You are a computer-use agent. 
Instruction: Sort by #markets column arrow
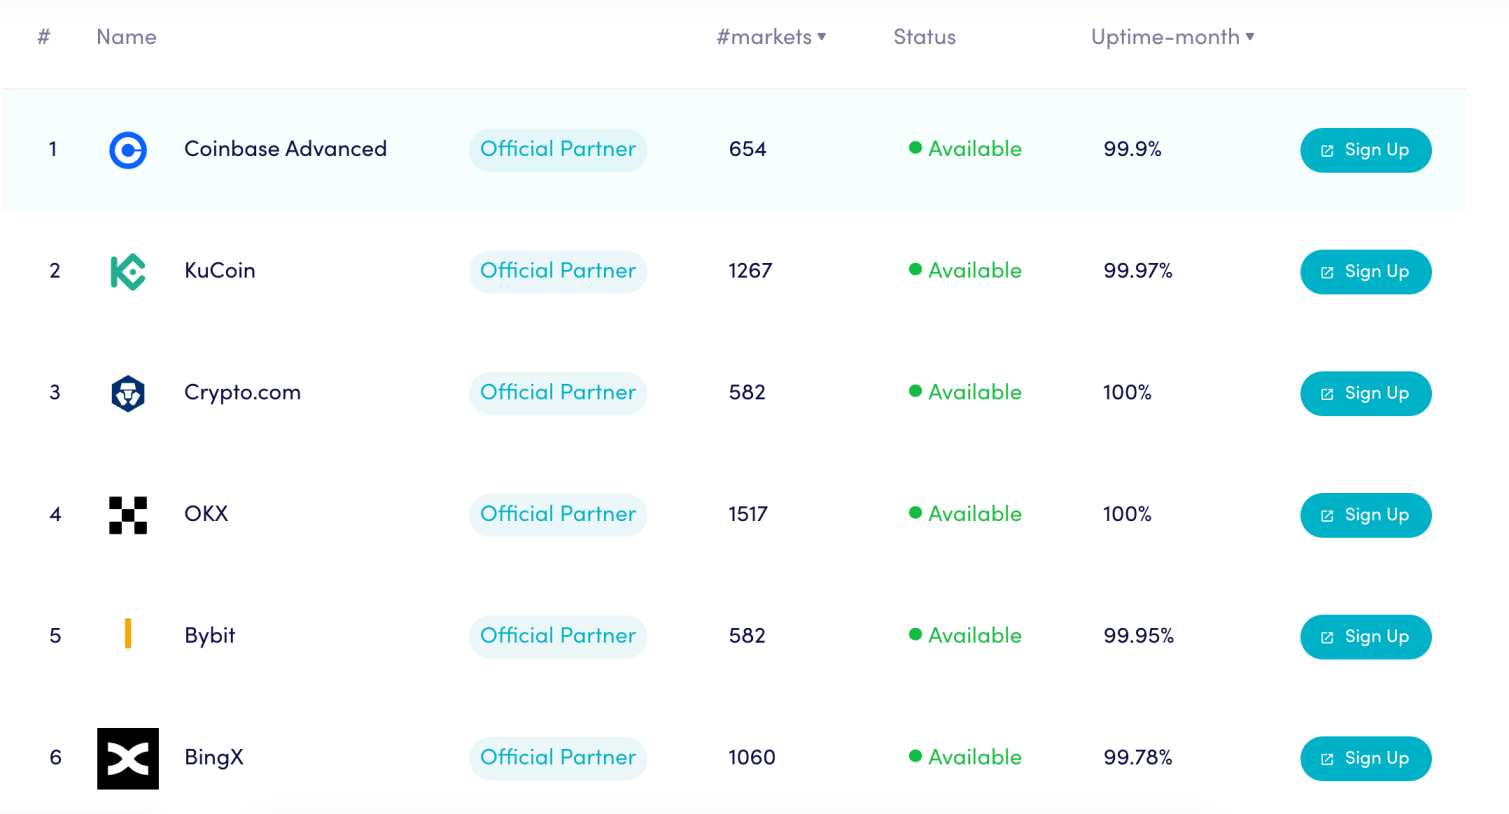tap(822, 37)
